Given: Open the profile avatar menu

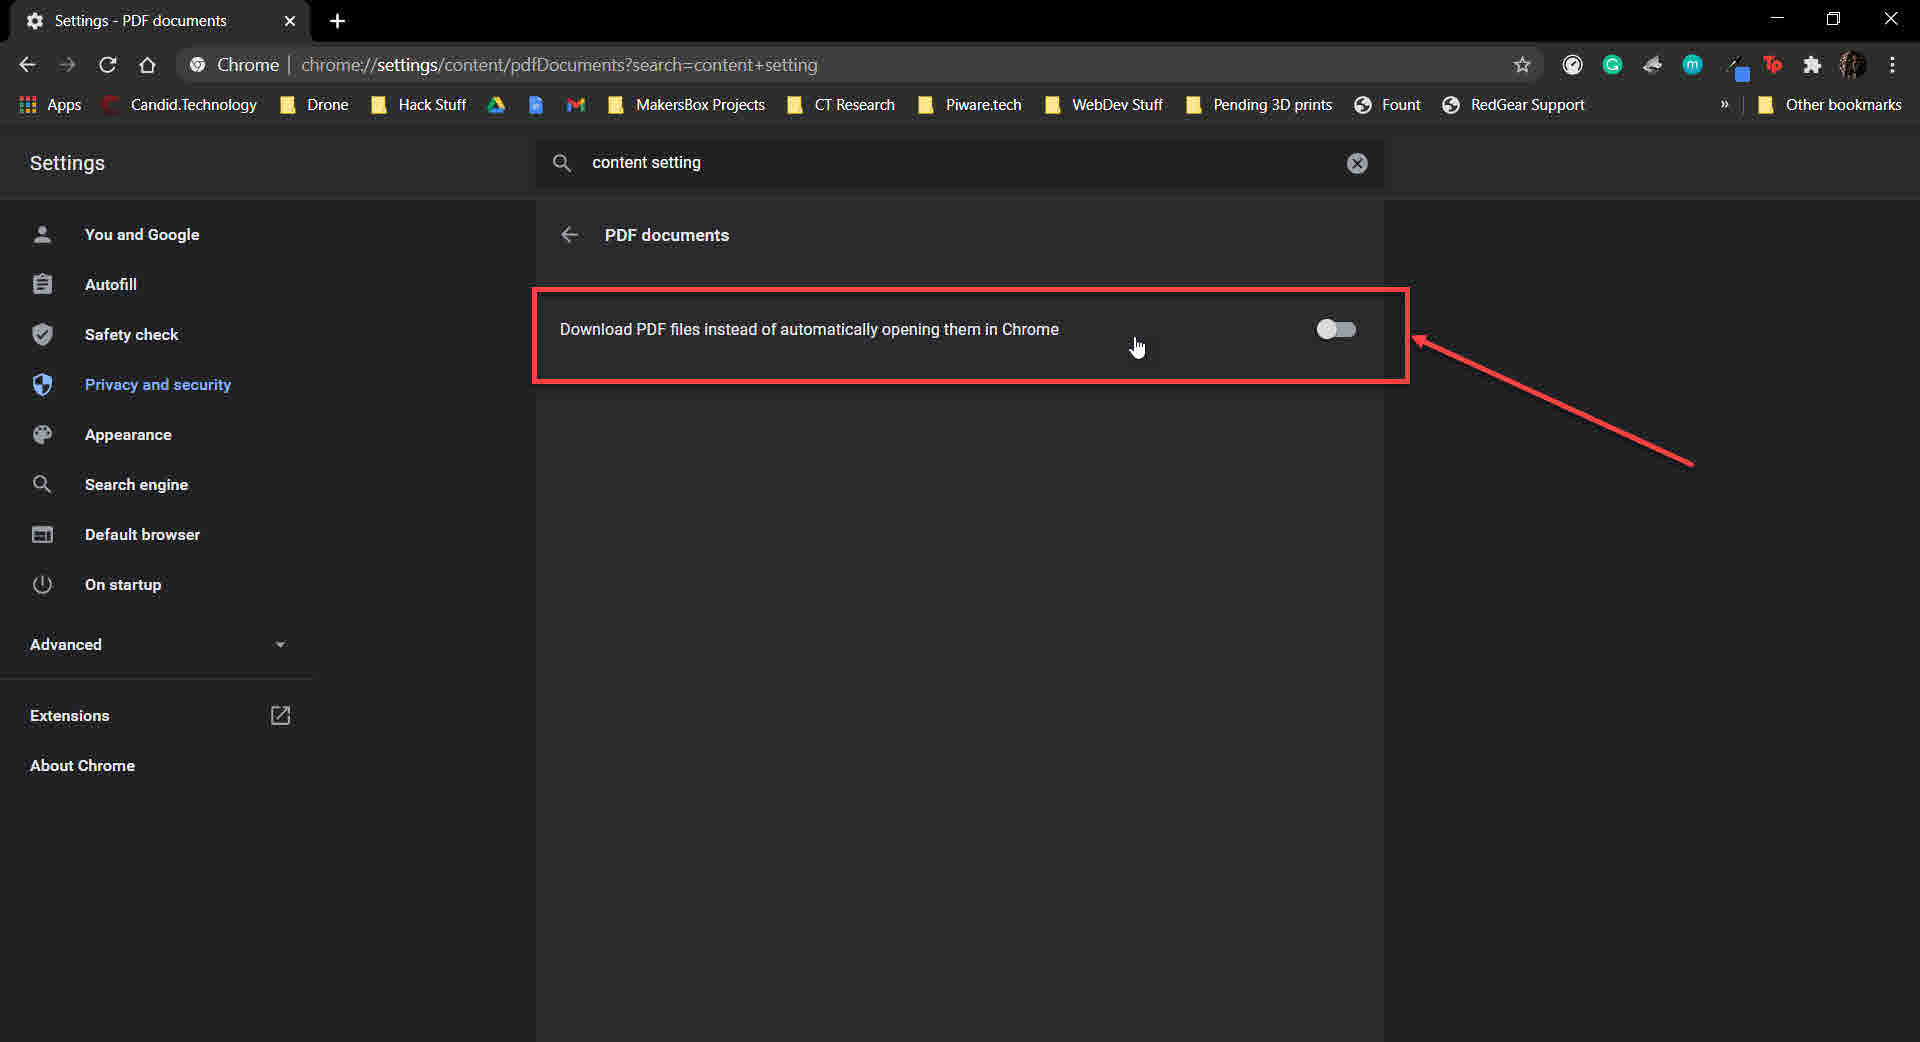Looking at the screenshot, I should pos(1852,65).
